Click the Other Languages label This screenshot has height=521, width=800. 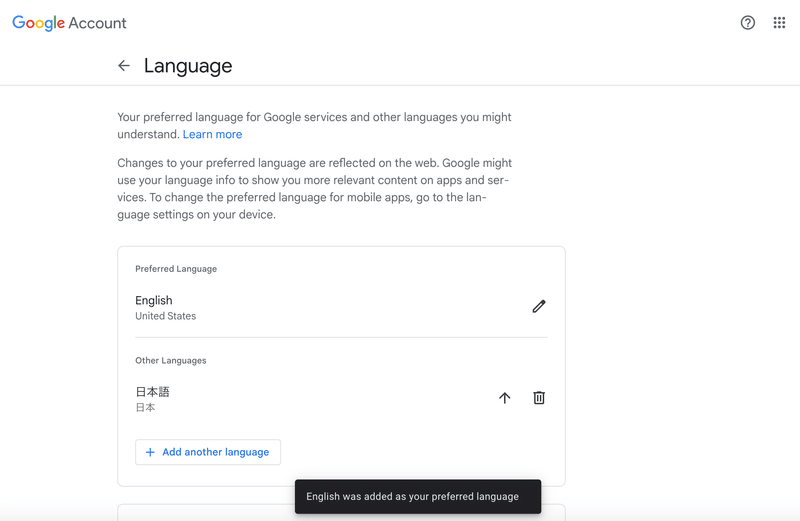(x=170, y=361)
